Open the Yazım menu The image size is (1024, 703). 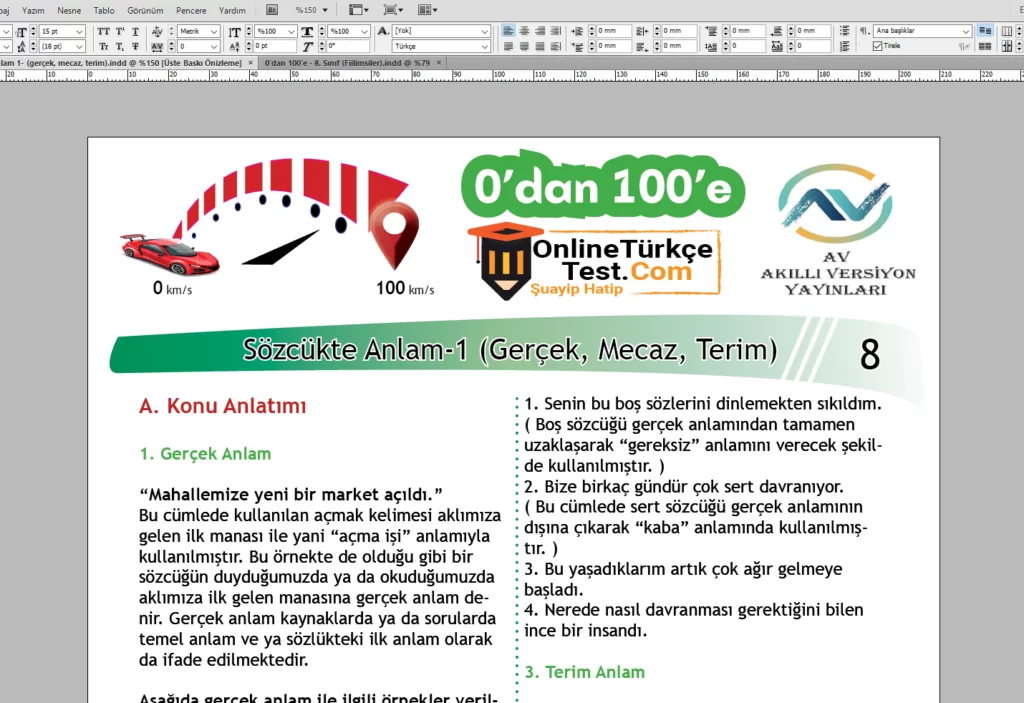(x=33, y=10)
